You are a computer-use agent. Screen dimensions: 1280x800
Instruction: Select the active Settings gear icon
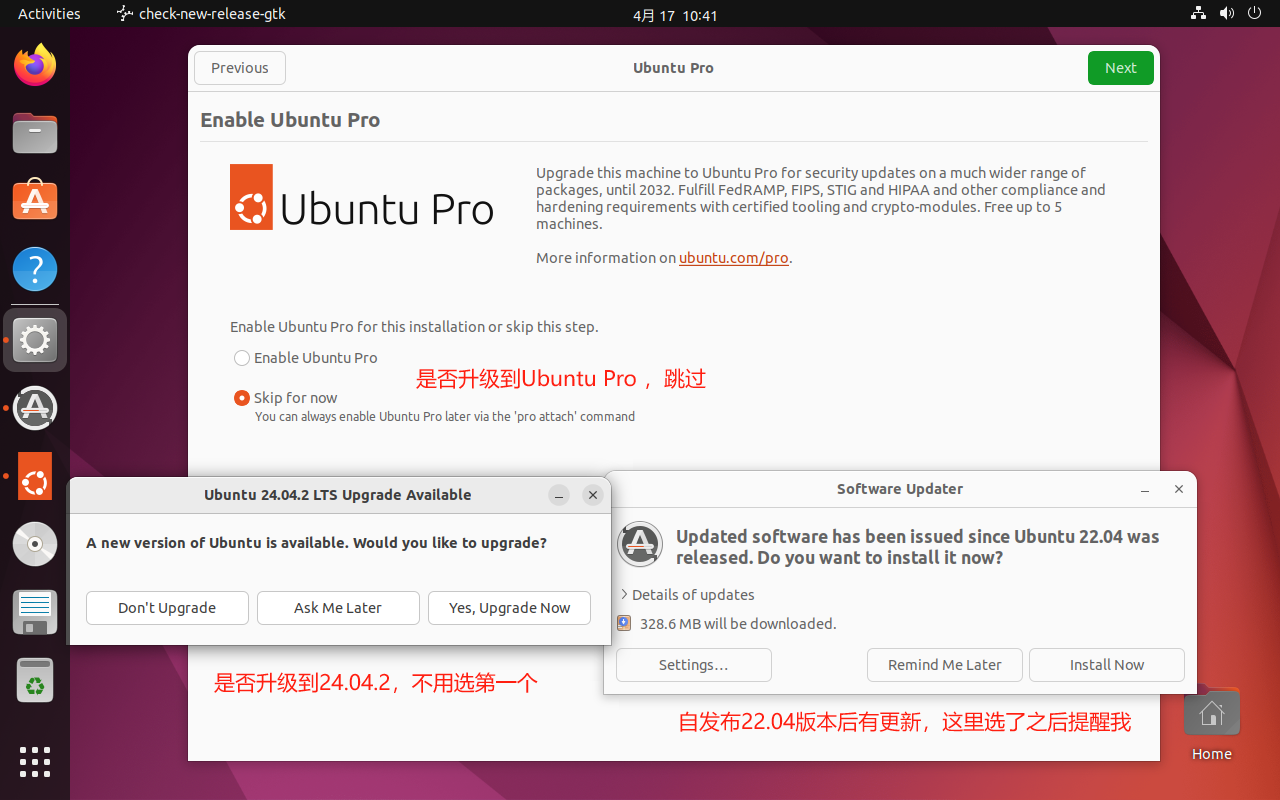35,340
